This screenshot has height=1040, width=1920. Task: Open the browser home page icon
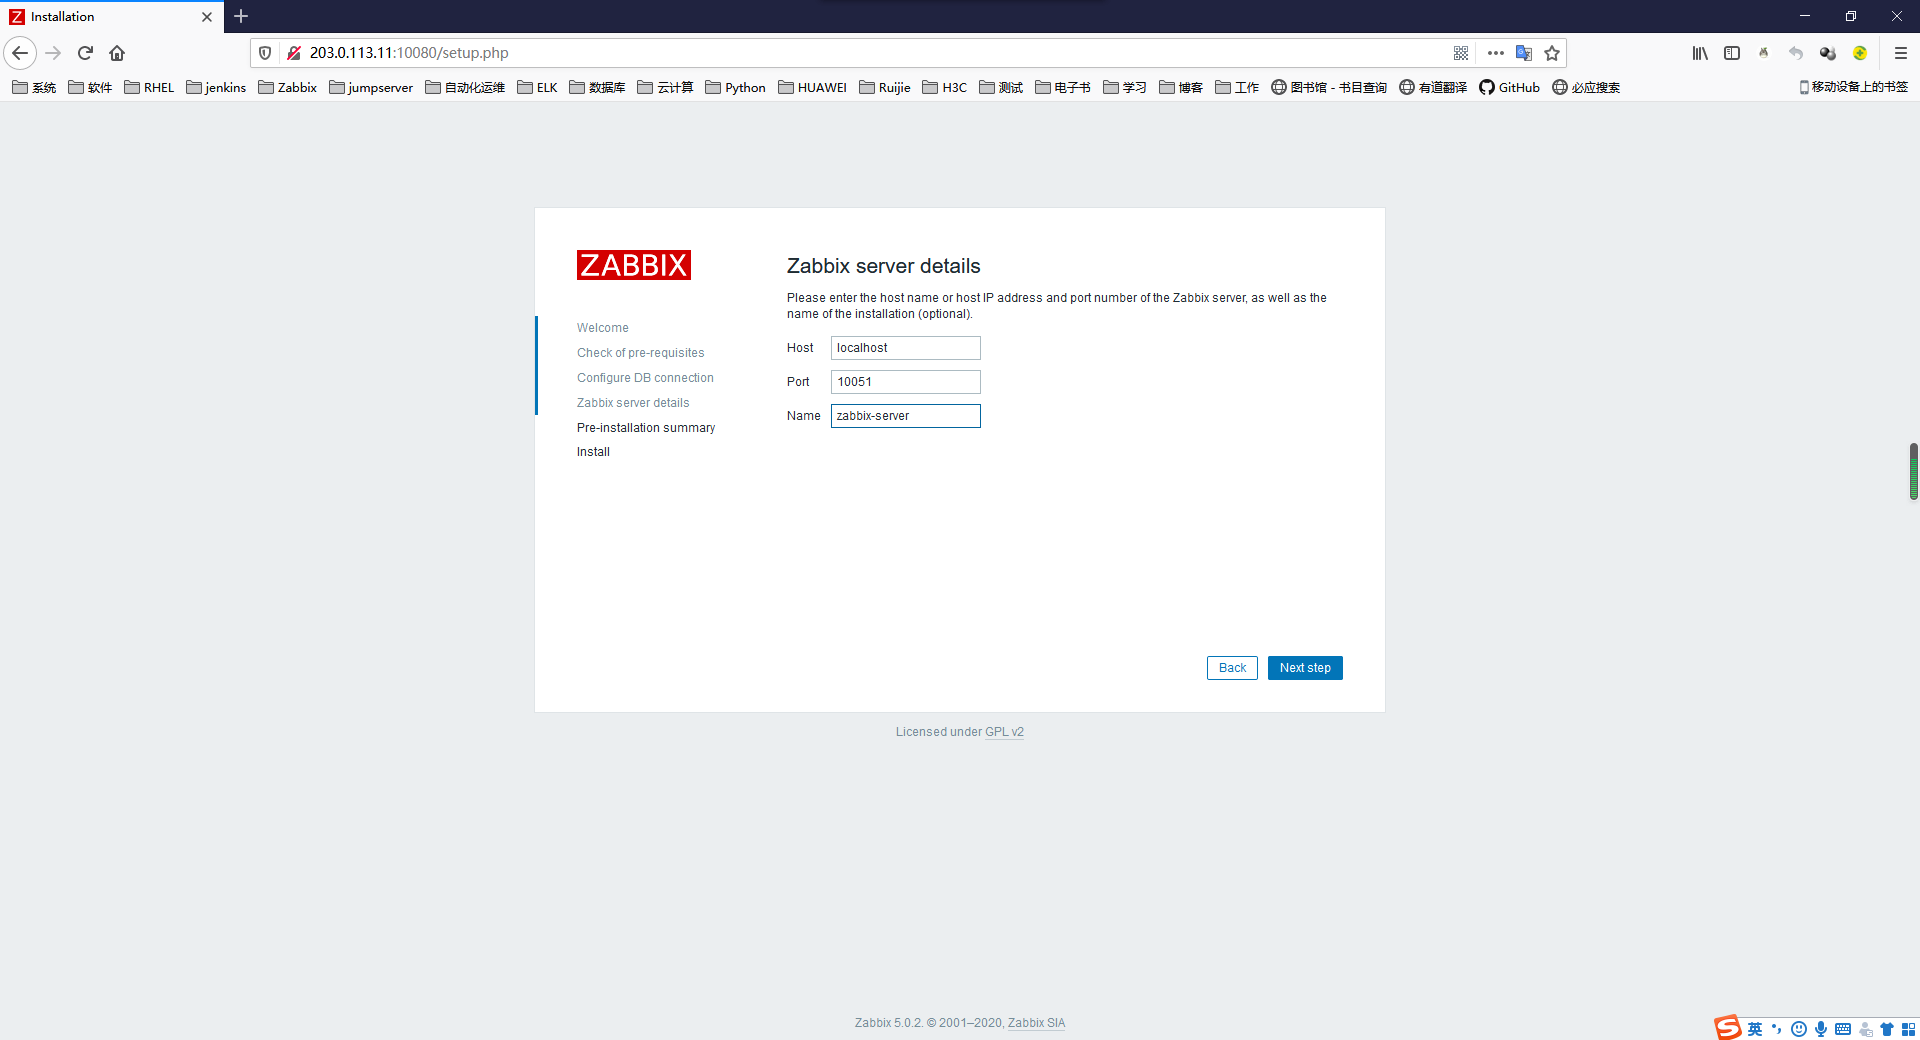117,53
